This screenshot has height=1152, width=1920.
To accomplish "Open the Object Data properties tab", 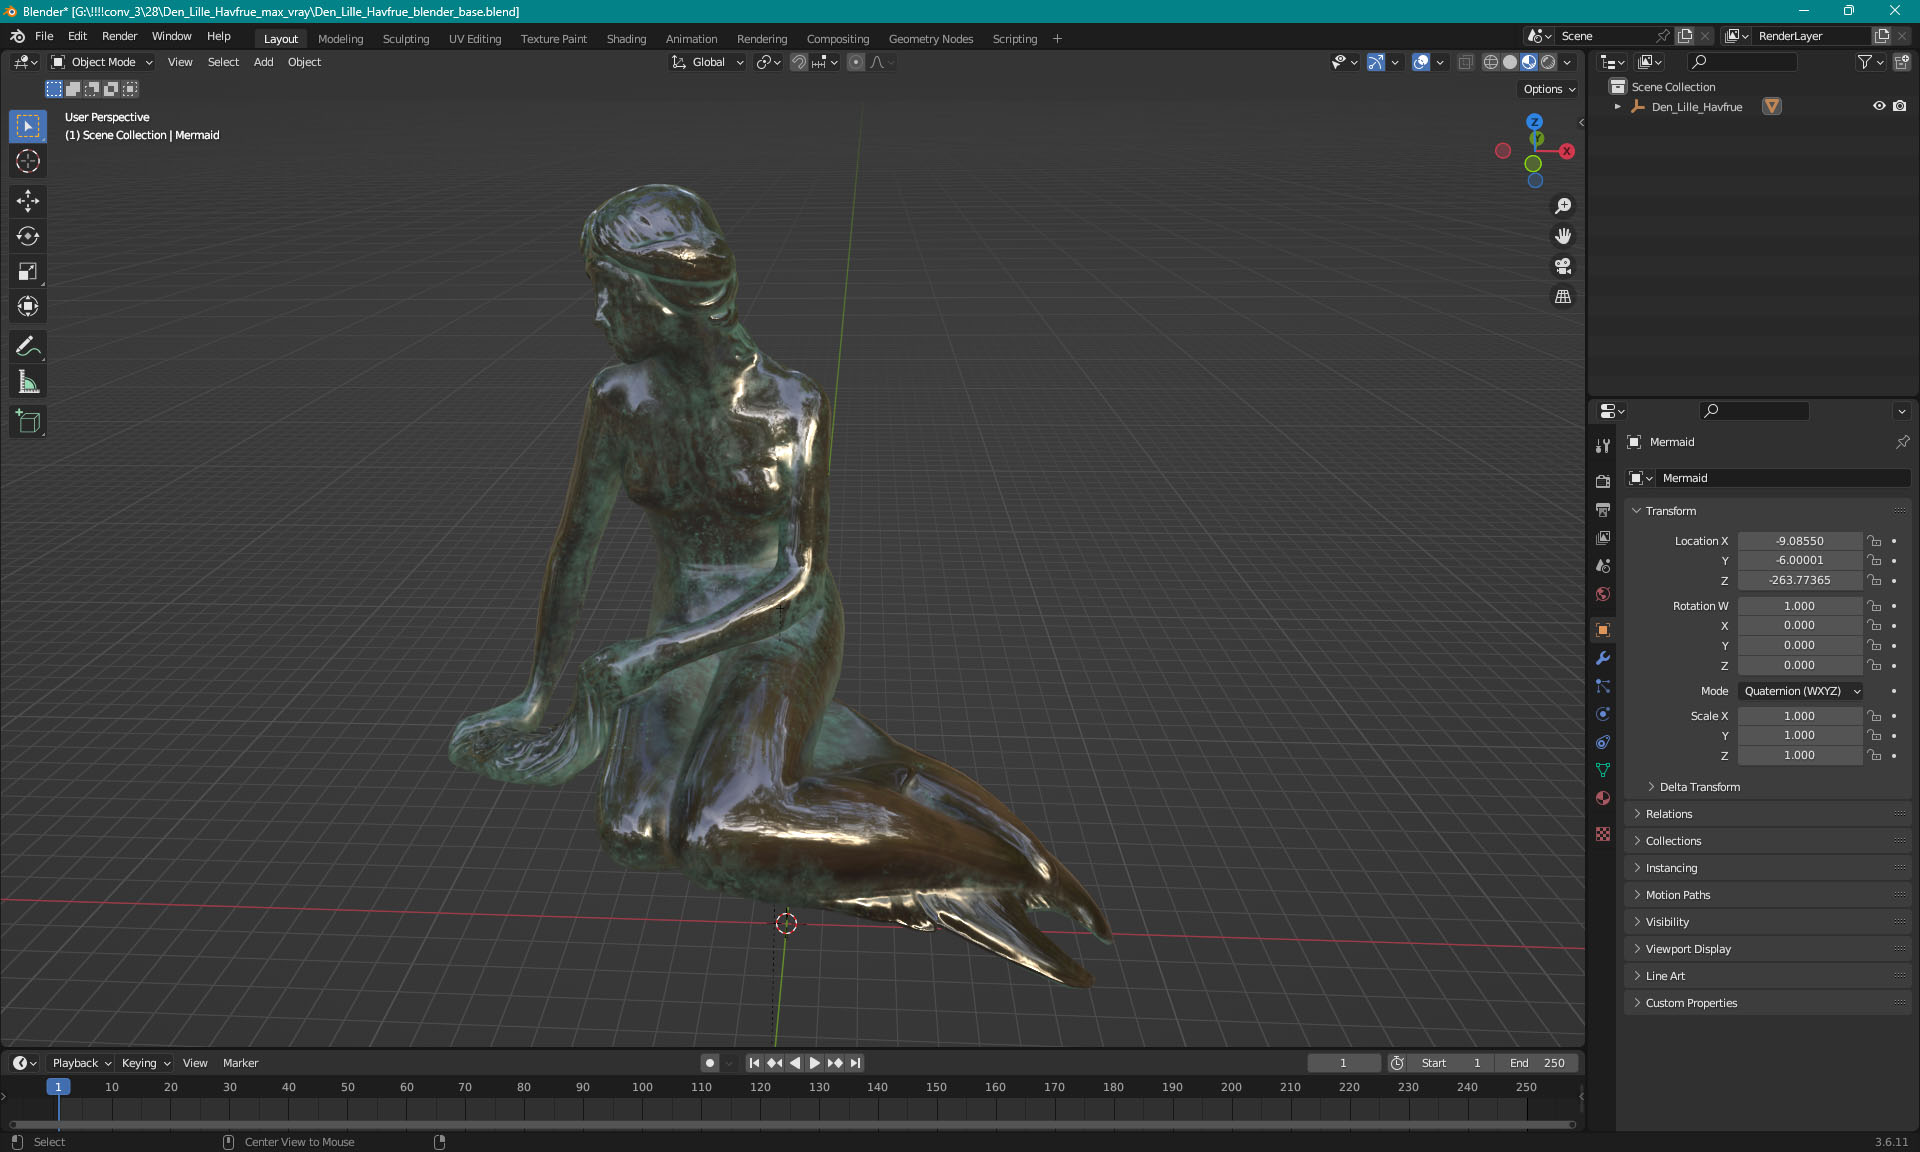I will pyautogui.click(x=1603, y=770).
